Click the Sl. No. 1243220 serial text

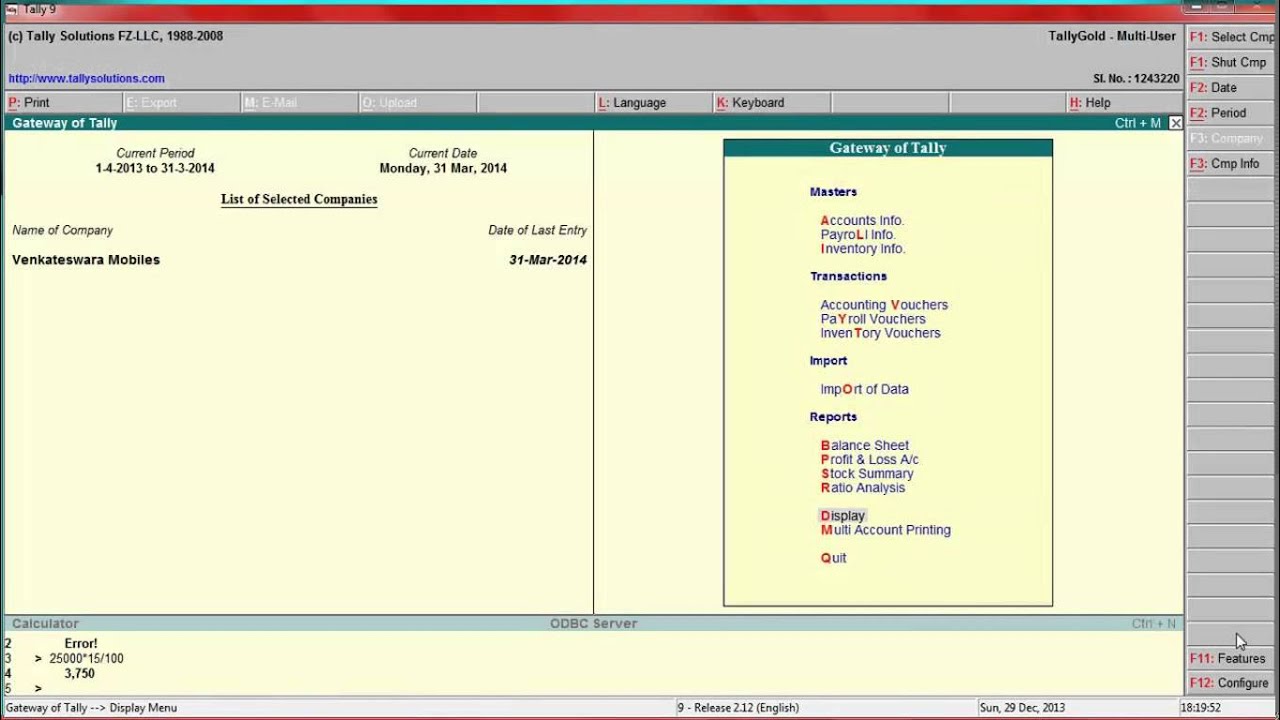(1136, 78)
